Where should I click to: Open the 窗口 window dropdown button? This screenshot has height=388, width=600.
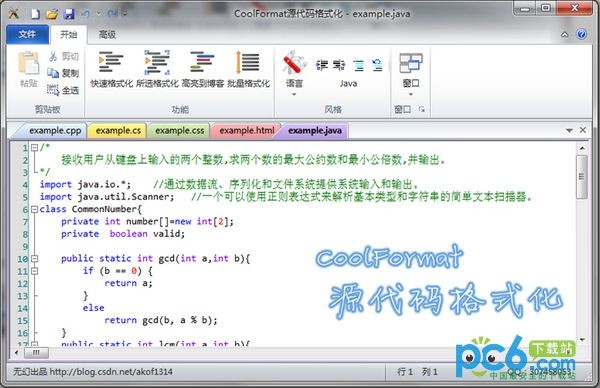[411, 73]
